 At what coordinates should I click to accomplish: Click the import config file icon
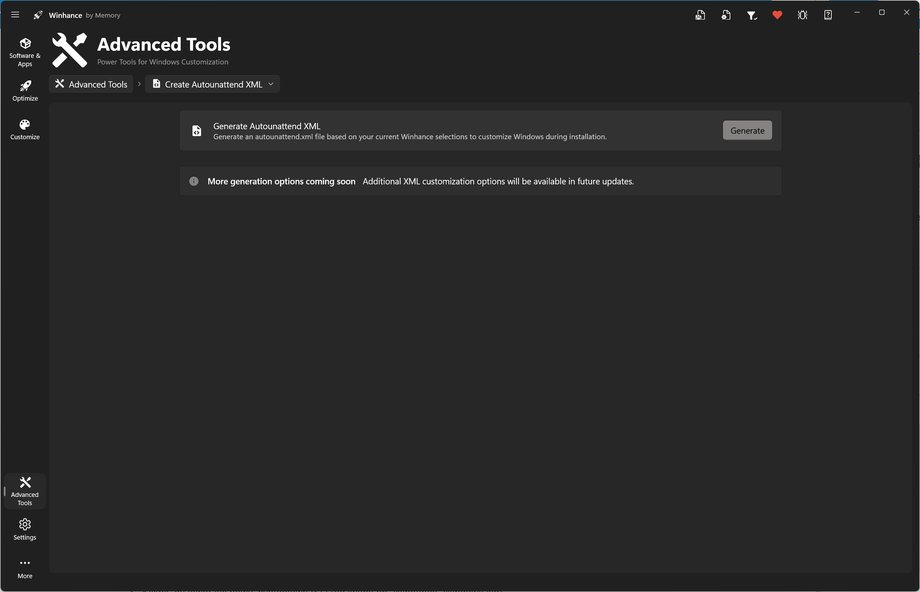click(x=726, y=15)
